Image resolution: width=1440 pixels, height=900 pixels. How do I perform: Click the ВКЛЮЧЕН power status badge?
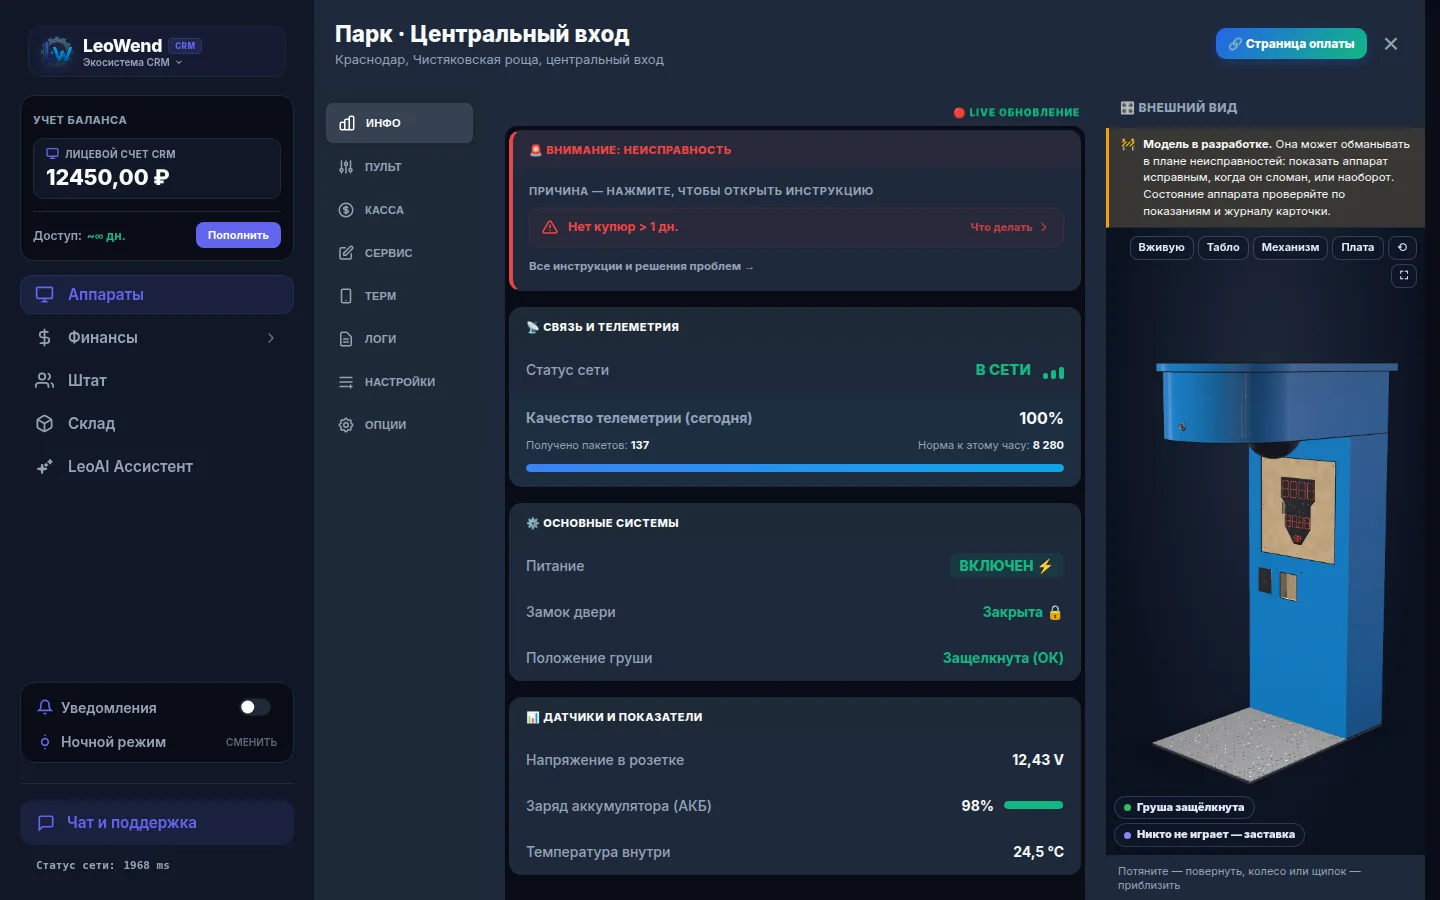1005,566
